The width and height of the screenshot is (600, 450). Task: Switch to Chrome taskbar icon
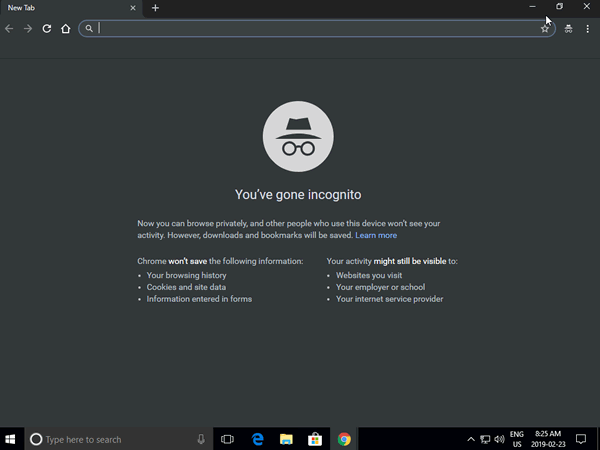pyautogui.click(x=344, y=439)
